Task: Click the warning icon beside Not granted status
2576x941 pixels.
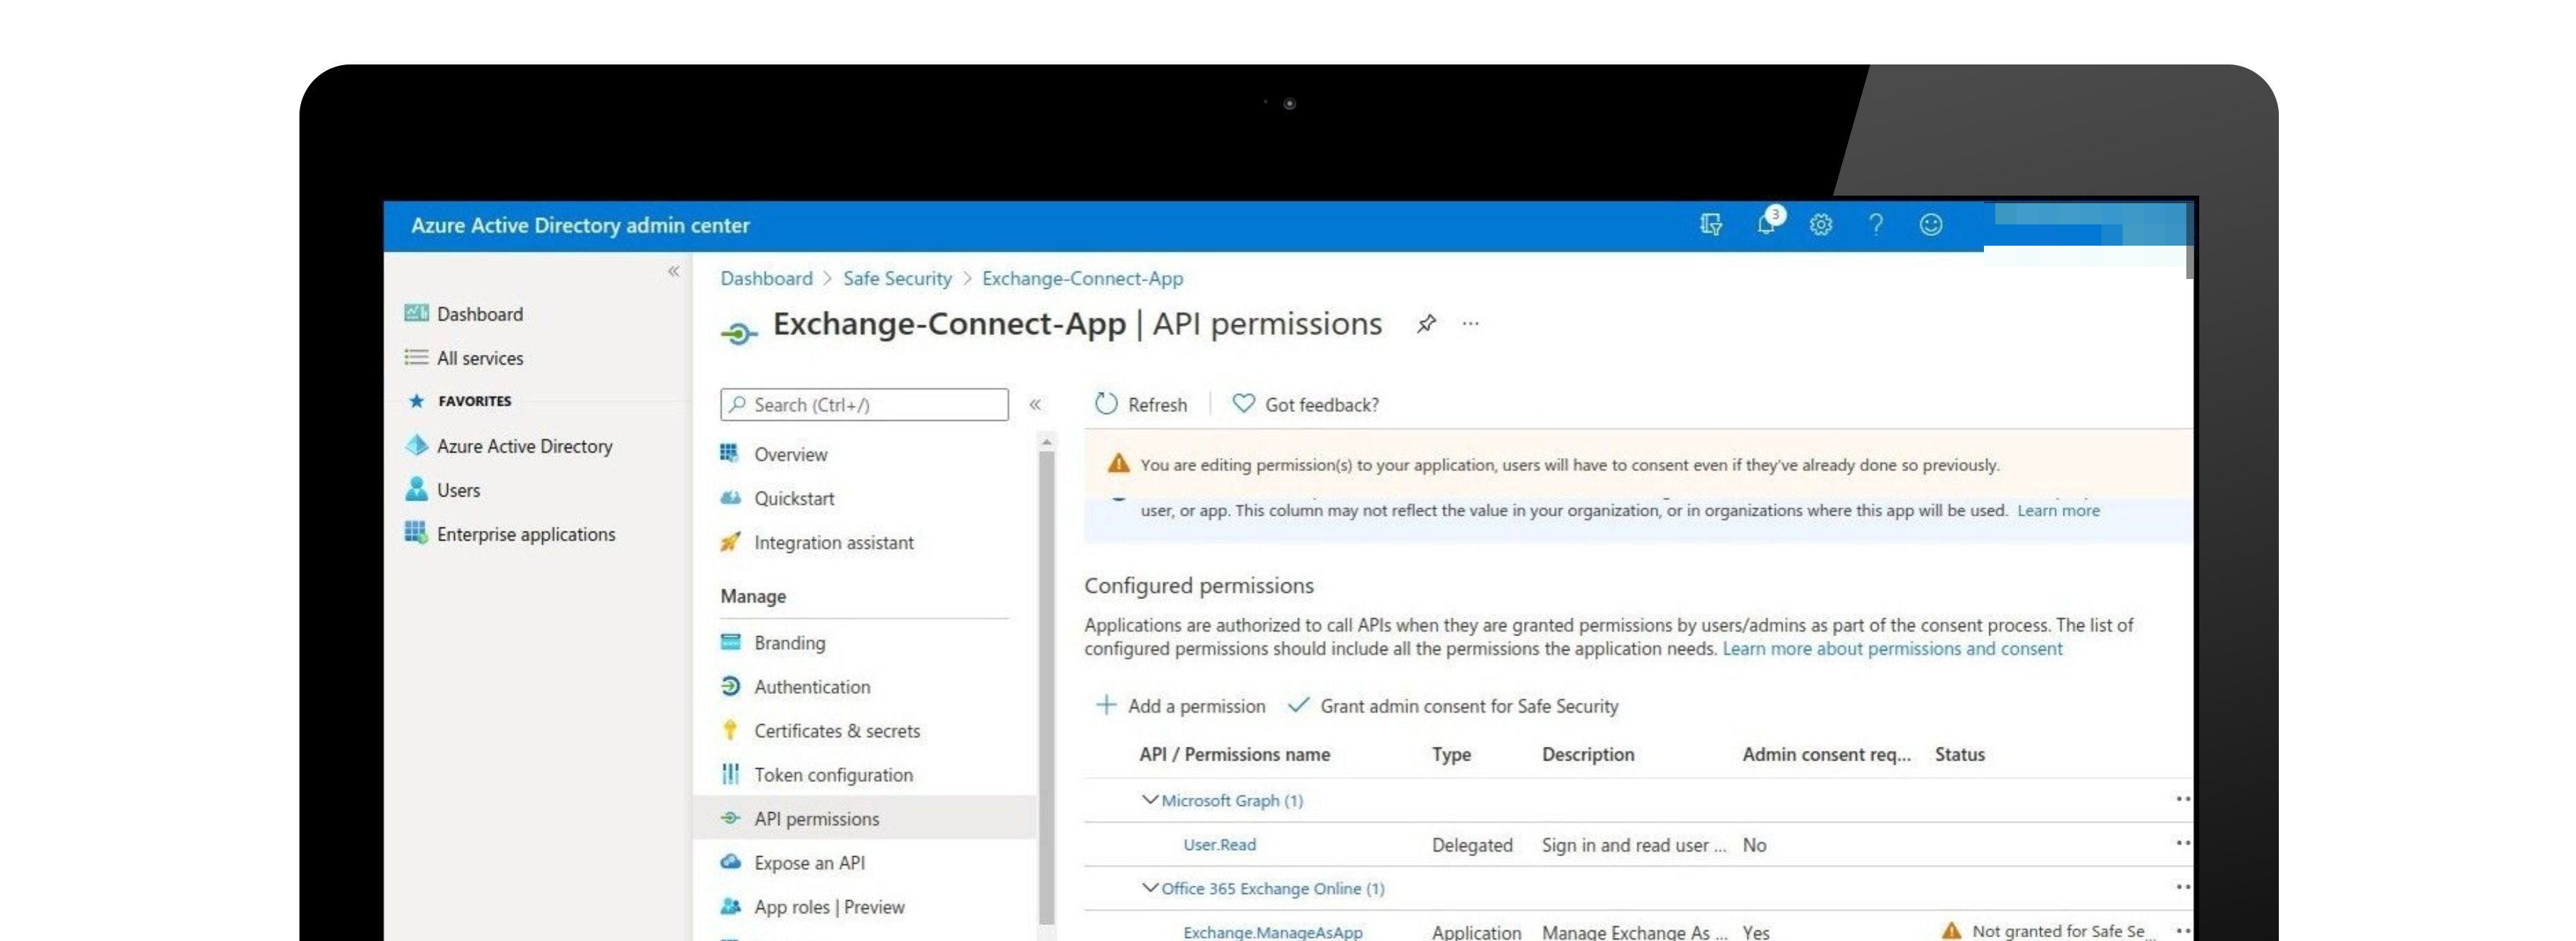Action: (x=1951, y=931)
